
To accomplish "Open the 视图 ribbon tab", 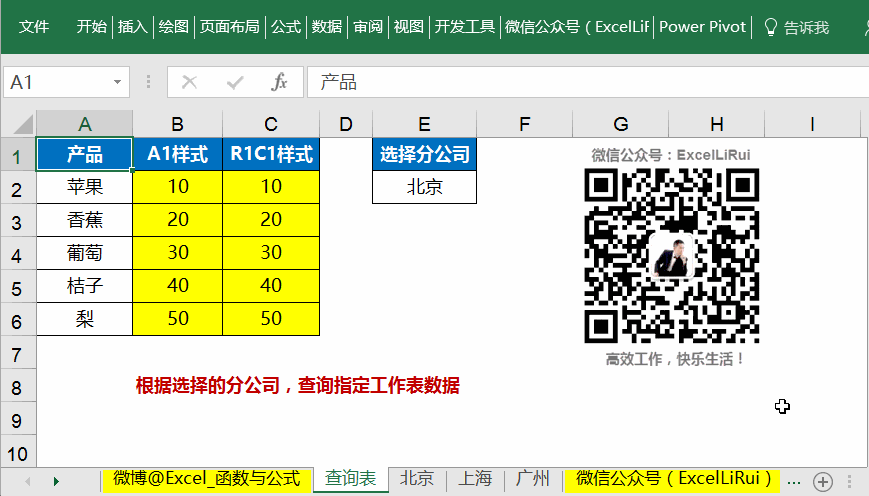I will click(408, 27).
